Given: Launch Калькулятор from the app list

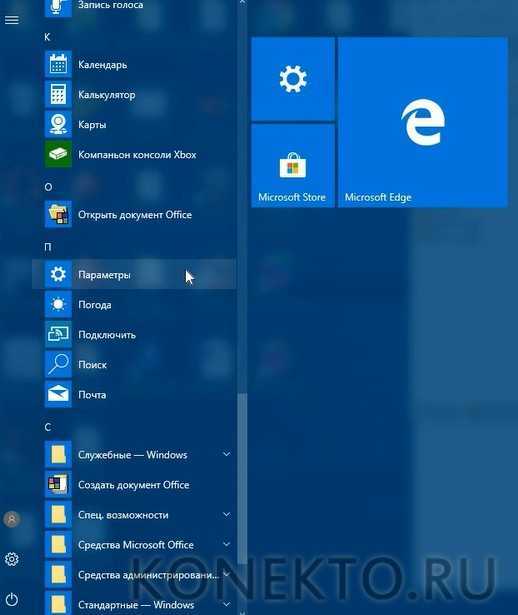Looking at the screenshot, I should point(134,95).
